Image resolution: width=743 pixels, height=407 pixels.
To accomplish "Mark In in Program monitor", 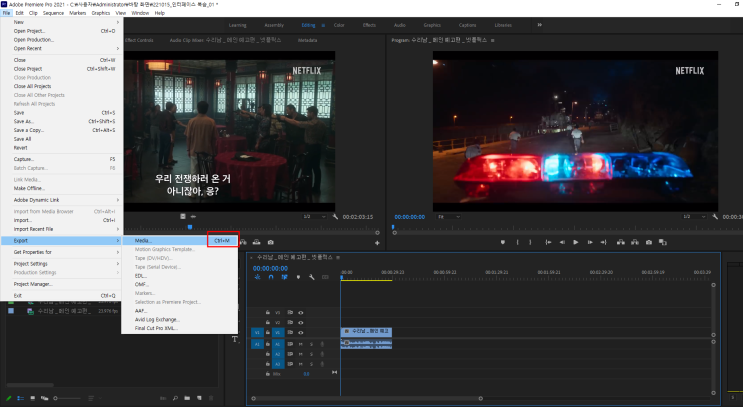I will coord(517,242).
